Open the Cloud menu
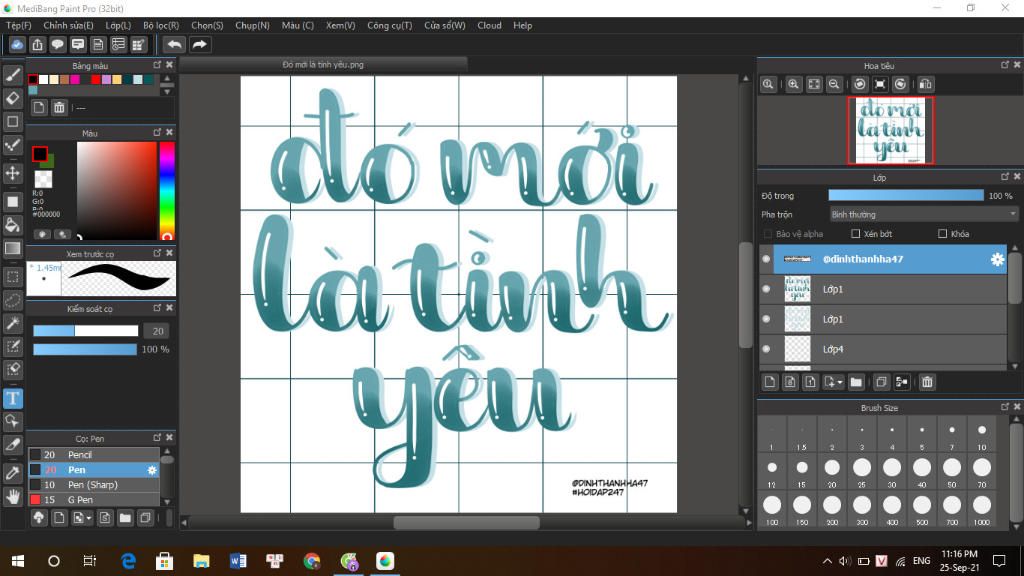 (x=489, y=25)
